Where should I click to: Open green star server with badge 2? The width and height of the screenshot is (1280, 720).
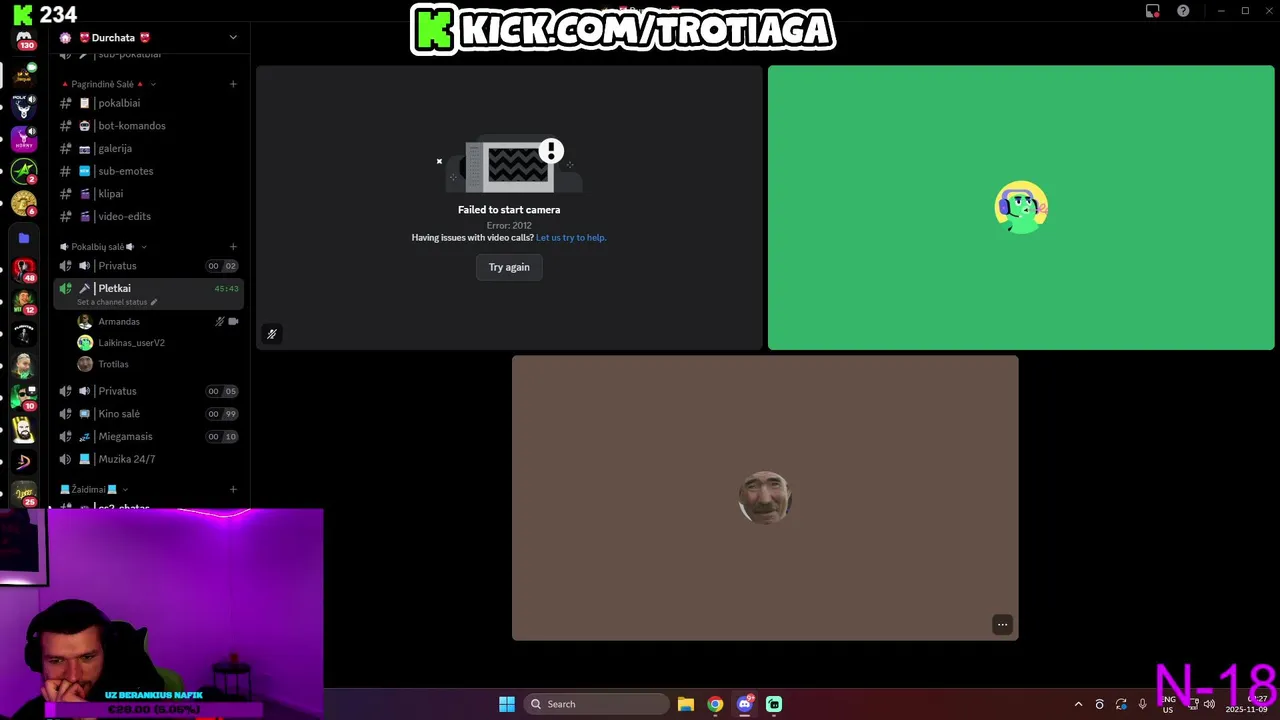(24, 171)
